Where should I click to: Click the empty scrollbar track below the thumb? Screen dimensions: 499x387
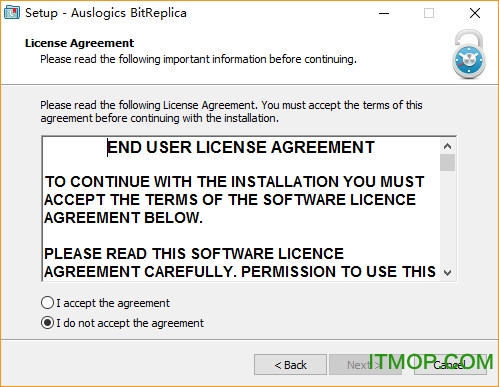[447, 218]
